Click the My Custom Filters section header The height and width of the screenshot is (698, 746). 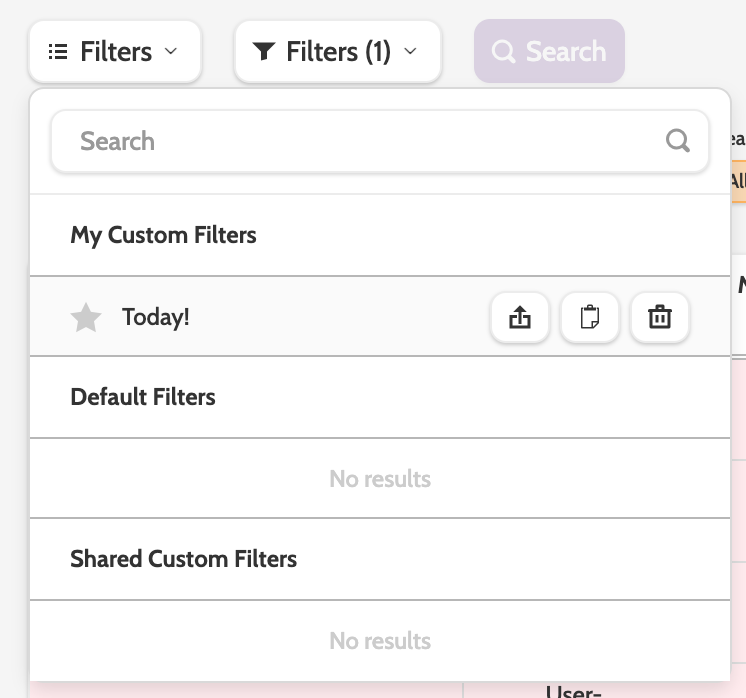pyautogui.click(x=163, y=236)
